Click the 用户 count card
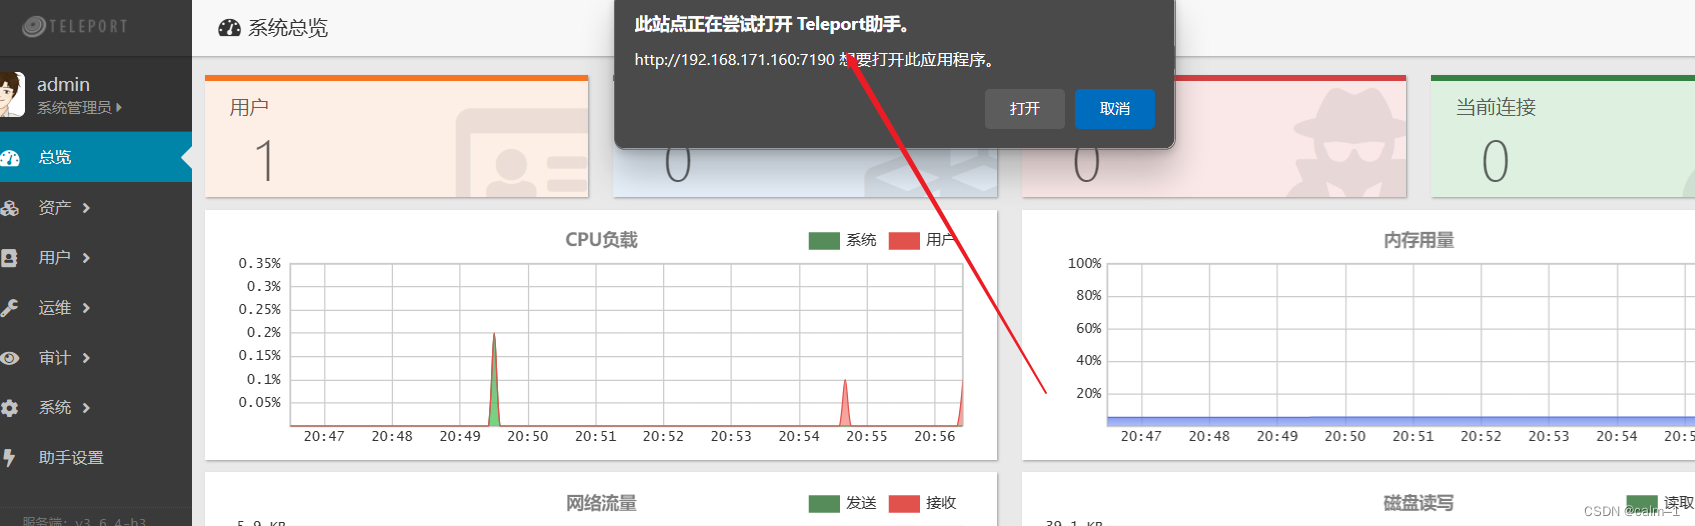 (397, 136)
